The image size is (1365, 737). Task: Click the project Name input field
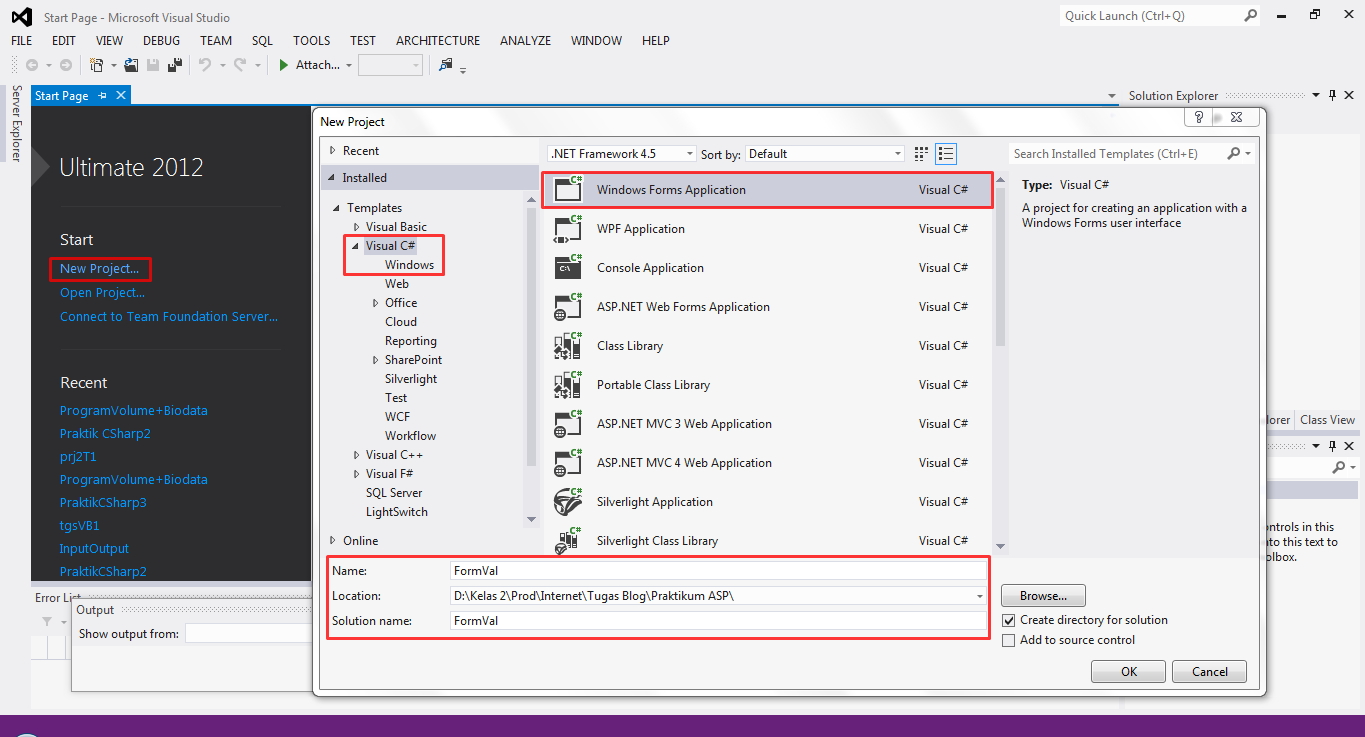pos(719,571)
